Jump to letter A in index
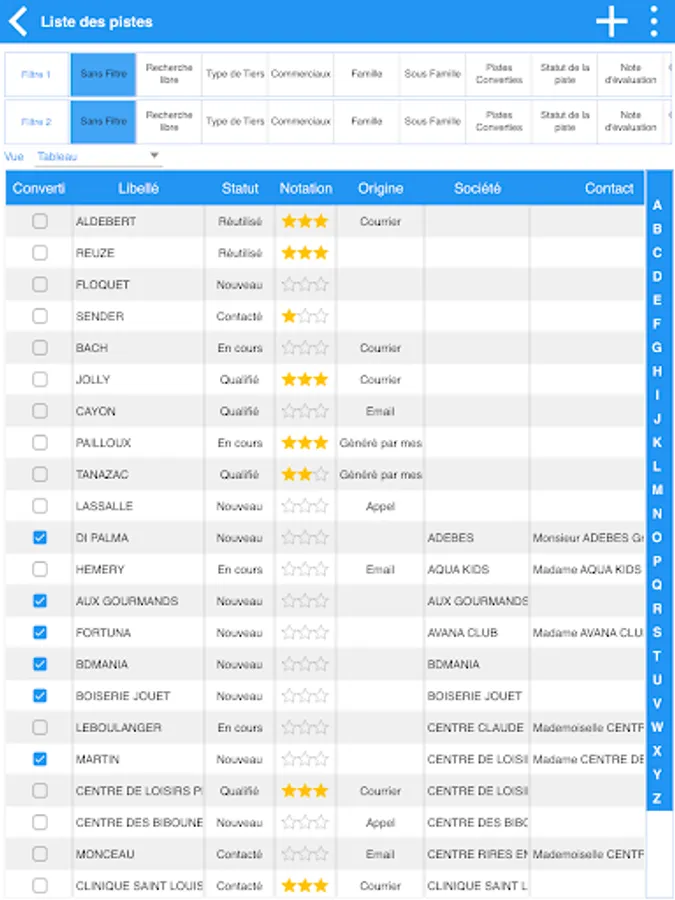The width and height of the screenshot is (675, 900). [x=657, y=205]
